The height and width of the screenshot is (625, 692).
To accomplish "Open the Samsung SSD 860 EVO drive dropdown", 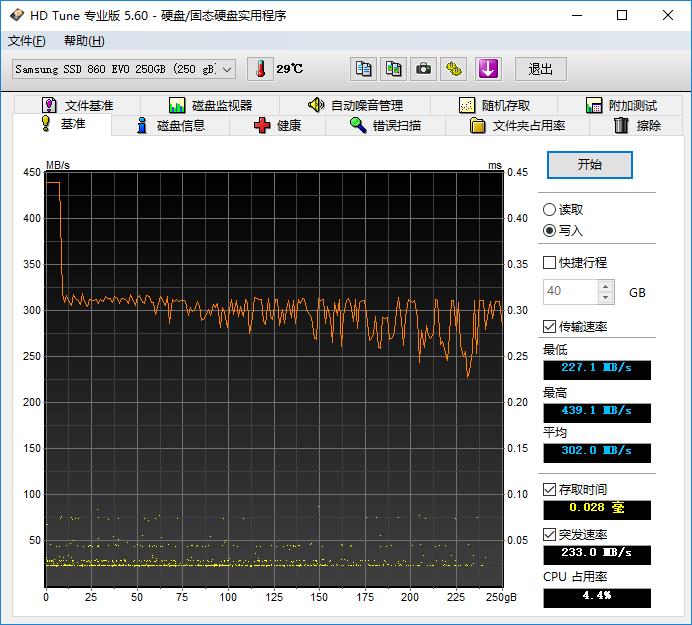I will tap(124, 69).
